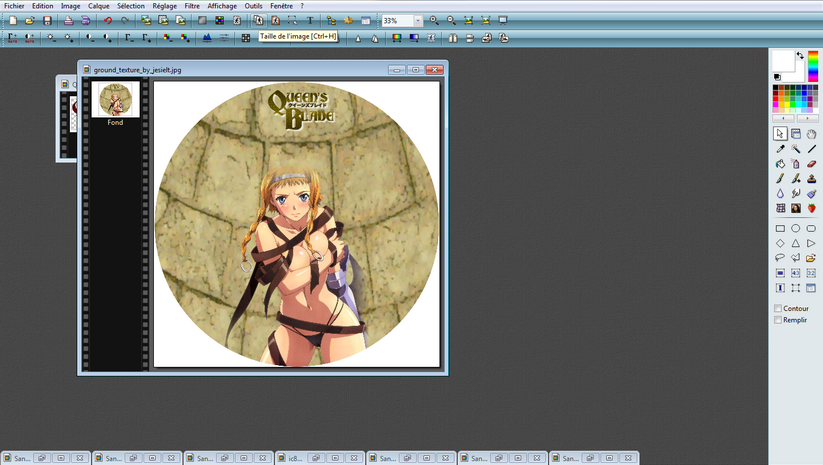This screenshot has height=465, width=823.
Task: Open the Fenêtre menu
Action: (282, 6)
